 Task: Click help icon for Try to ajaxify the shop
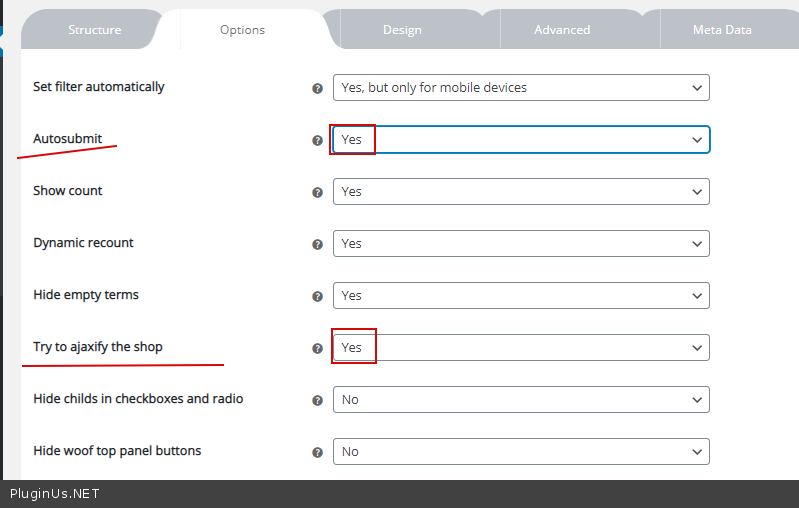(x=318, y=348)
